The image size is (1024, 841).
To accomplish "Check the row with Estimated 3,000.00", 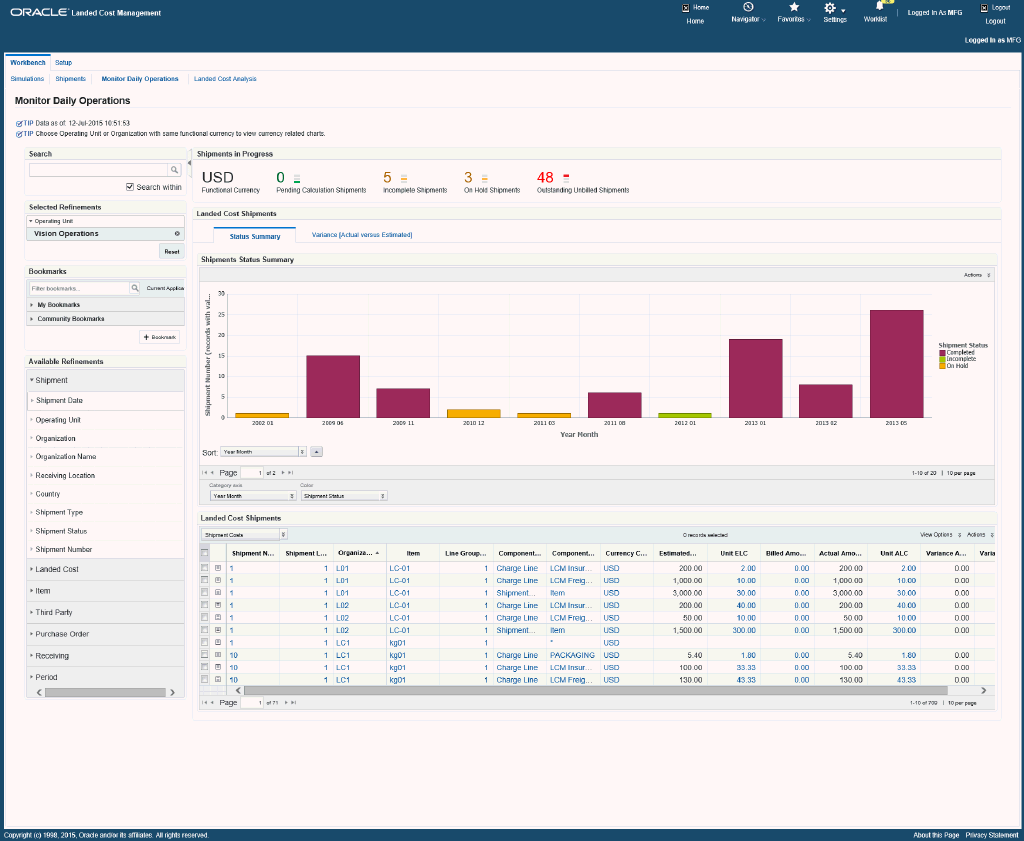I will 204,592.
